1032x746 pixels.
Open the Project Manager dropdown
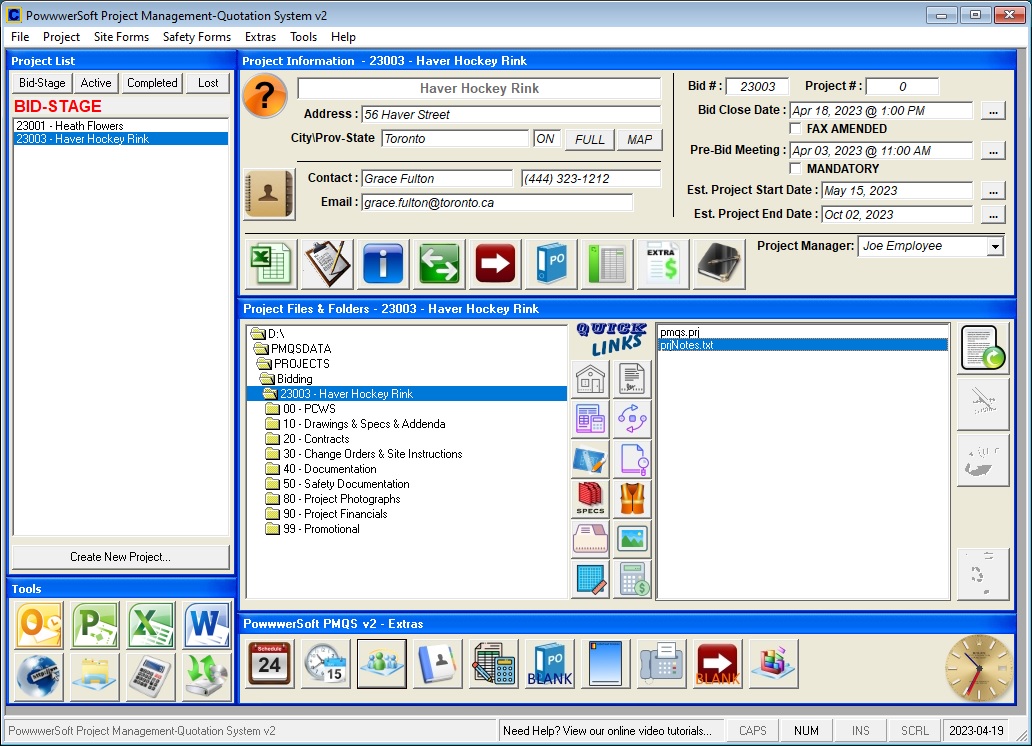[994, 246]
